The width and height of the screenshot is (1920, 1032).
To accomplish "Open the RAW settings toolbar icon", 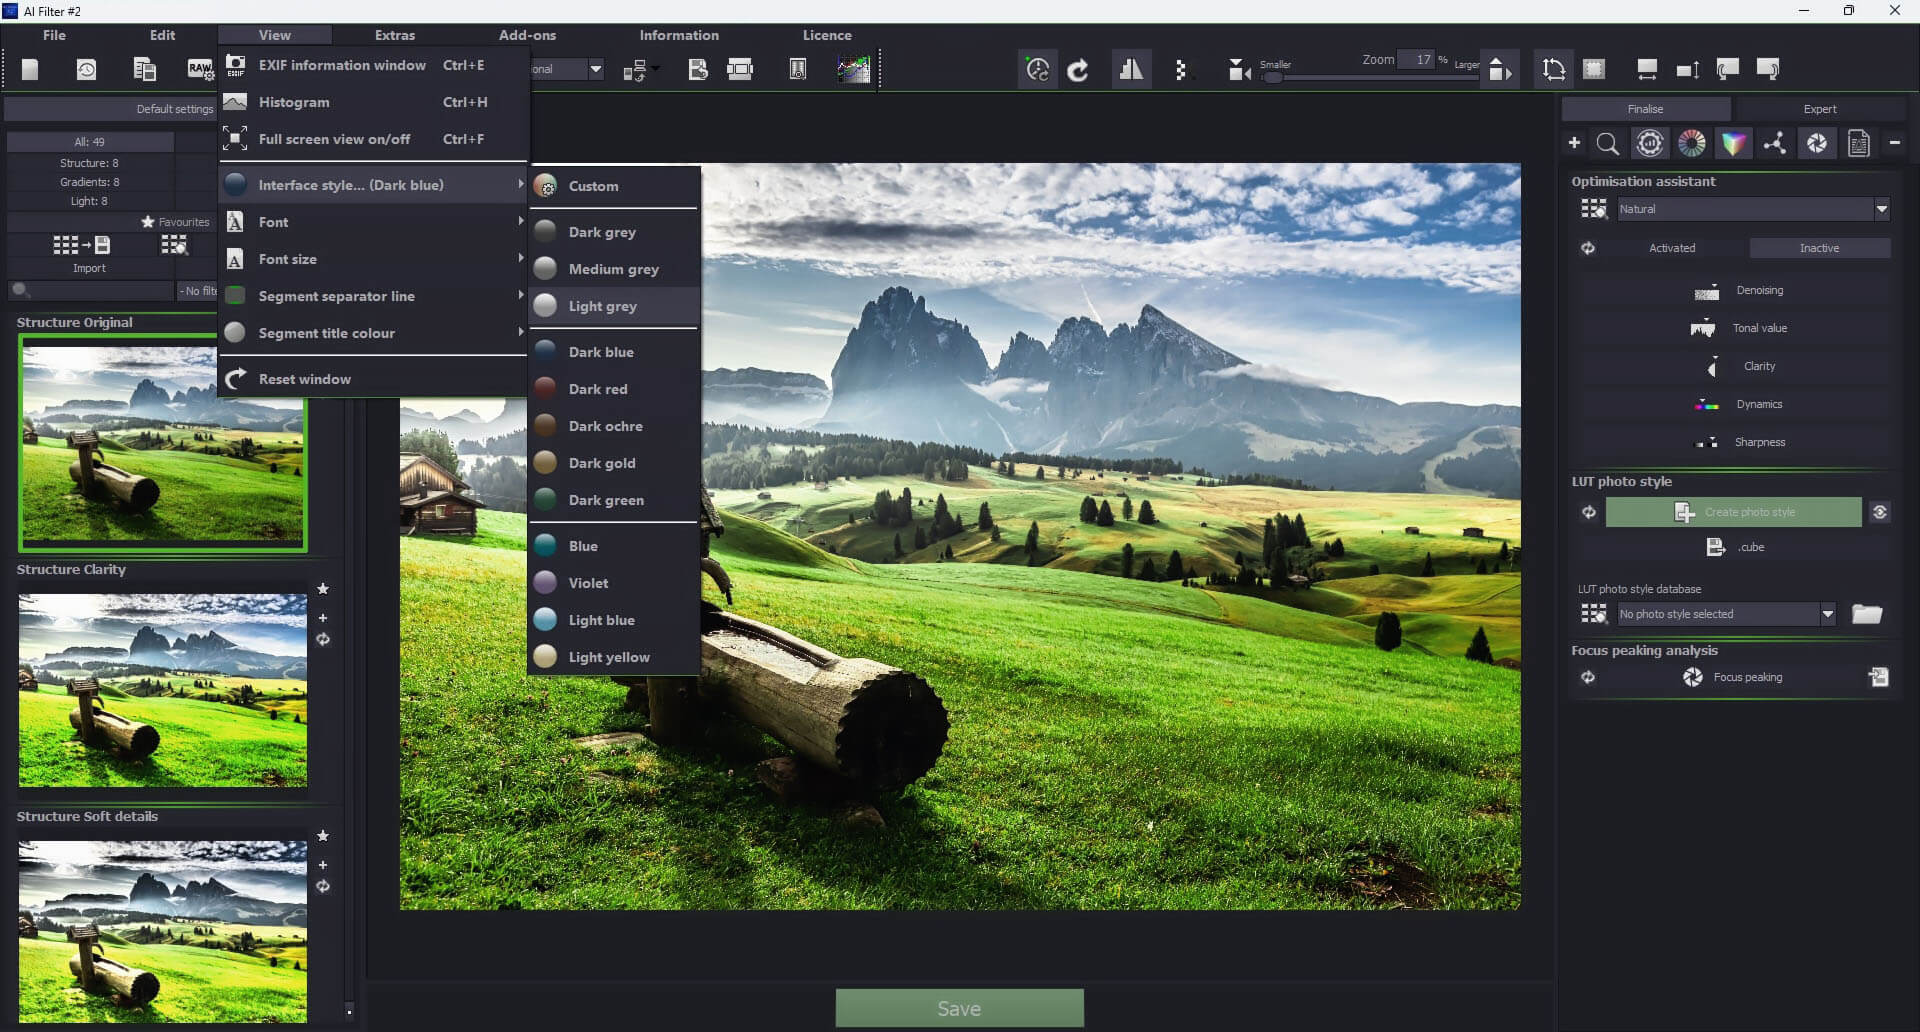I will 200,69.
